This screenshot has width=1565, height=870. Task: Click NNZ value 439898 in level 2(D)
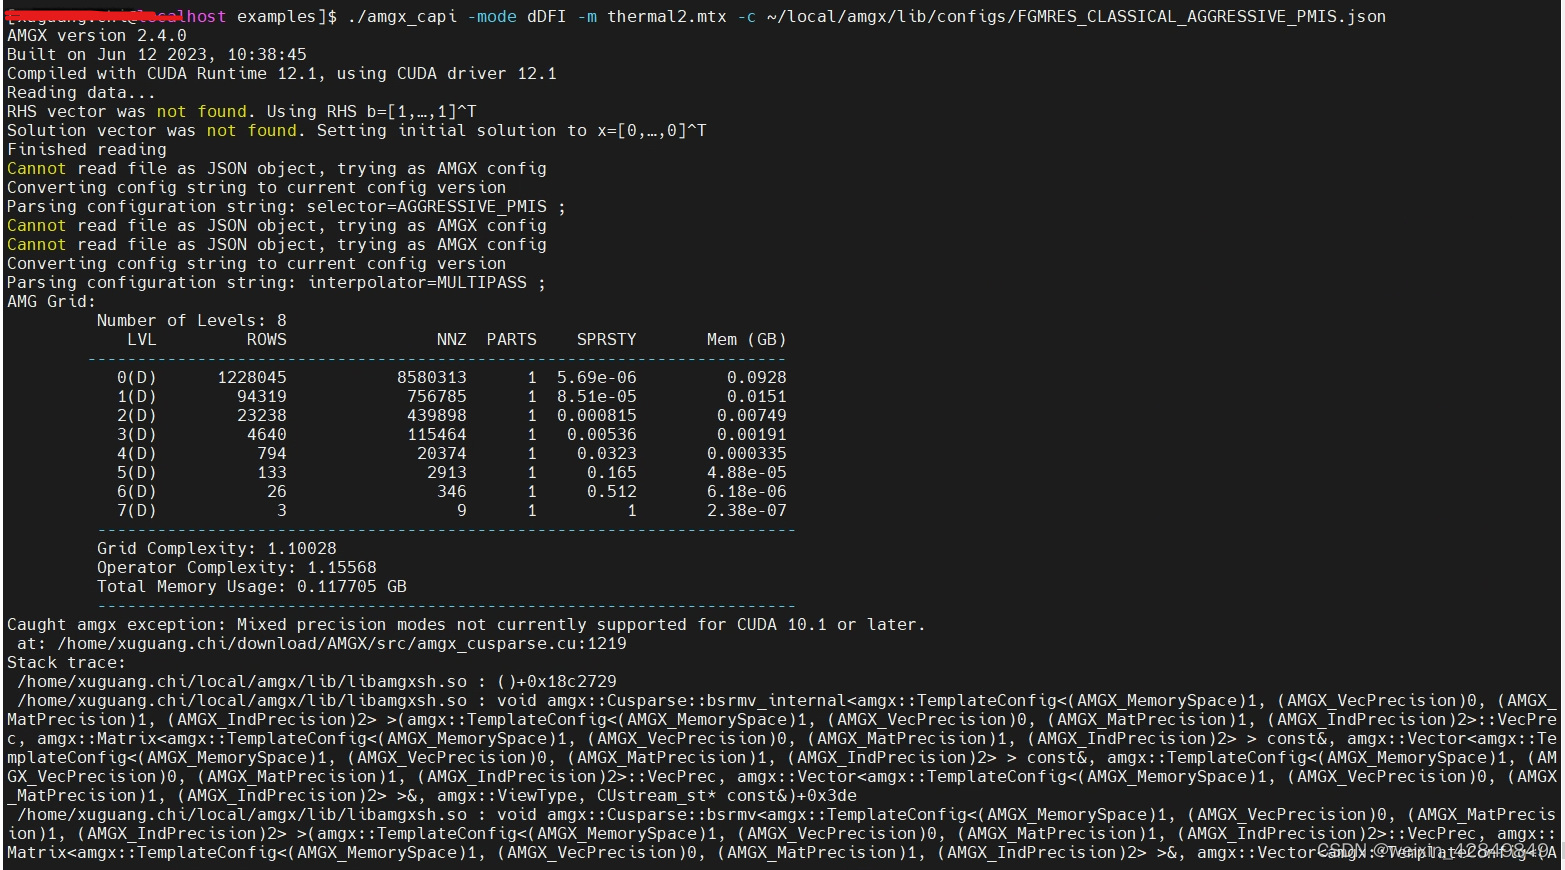[437, 416]
